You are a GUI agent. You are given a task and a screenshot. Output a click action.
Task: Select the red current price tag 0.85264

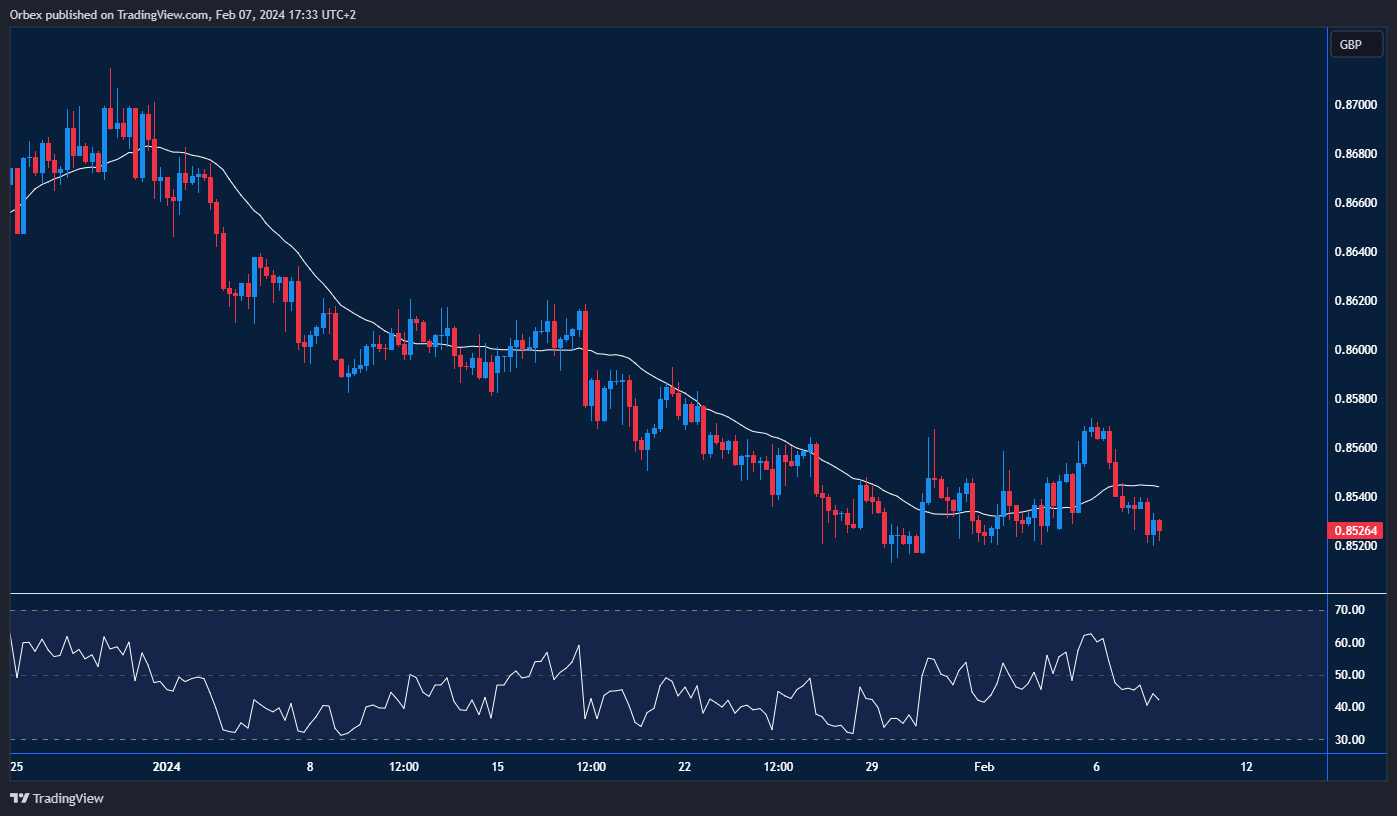1355,531
